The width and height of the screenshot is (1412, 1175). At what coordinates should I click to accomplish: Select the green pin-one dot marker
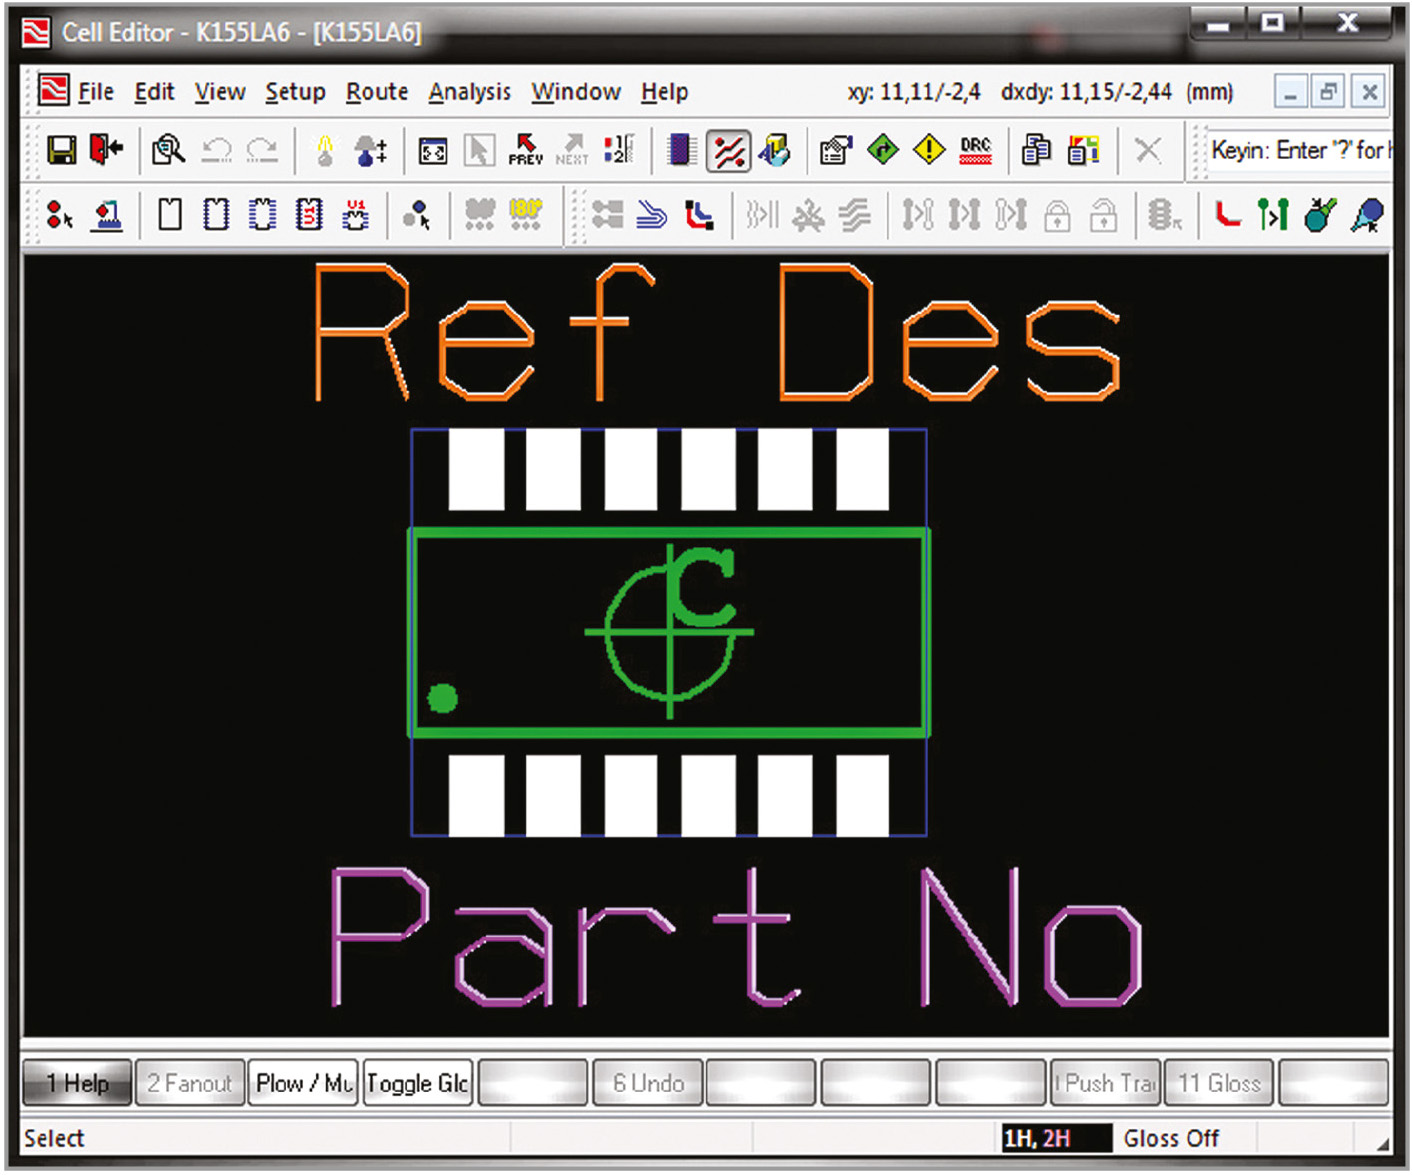(x=442, y=698)
